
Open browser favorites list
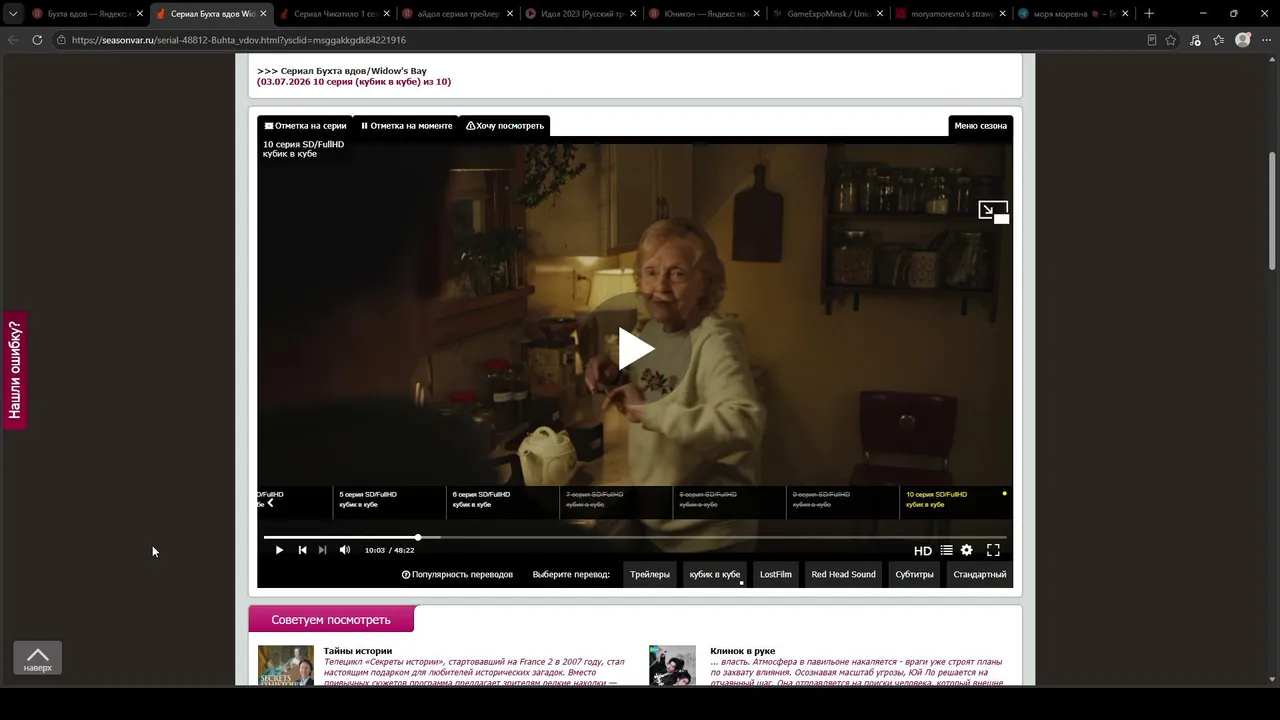[1218, 40]
